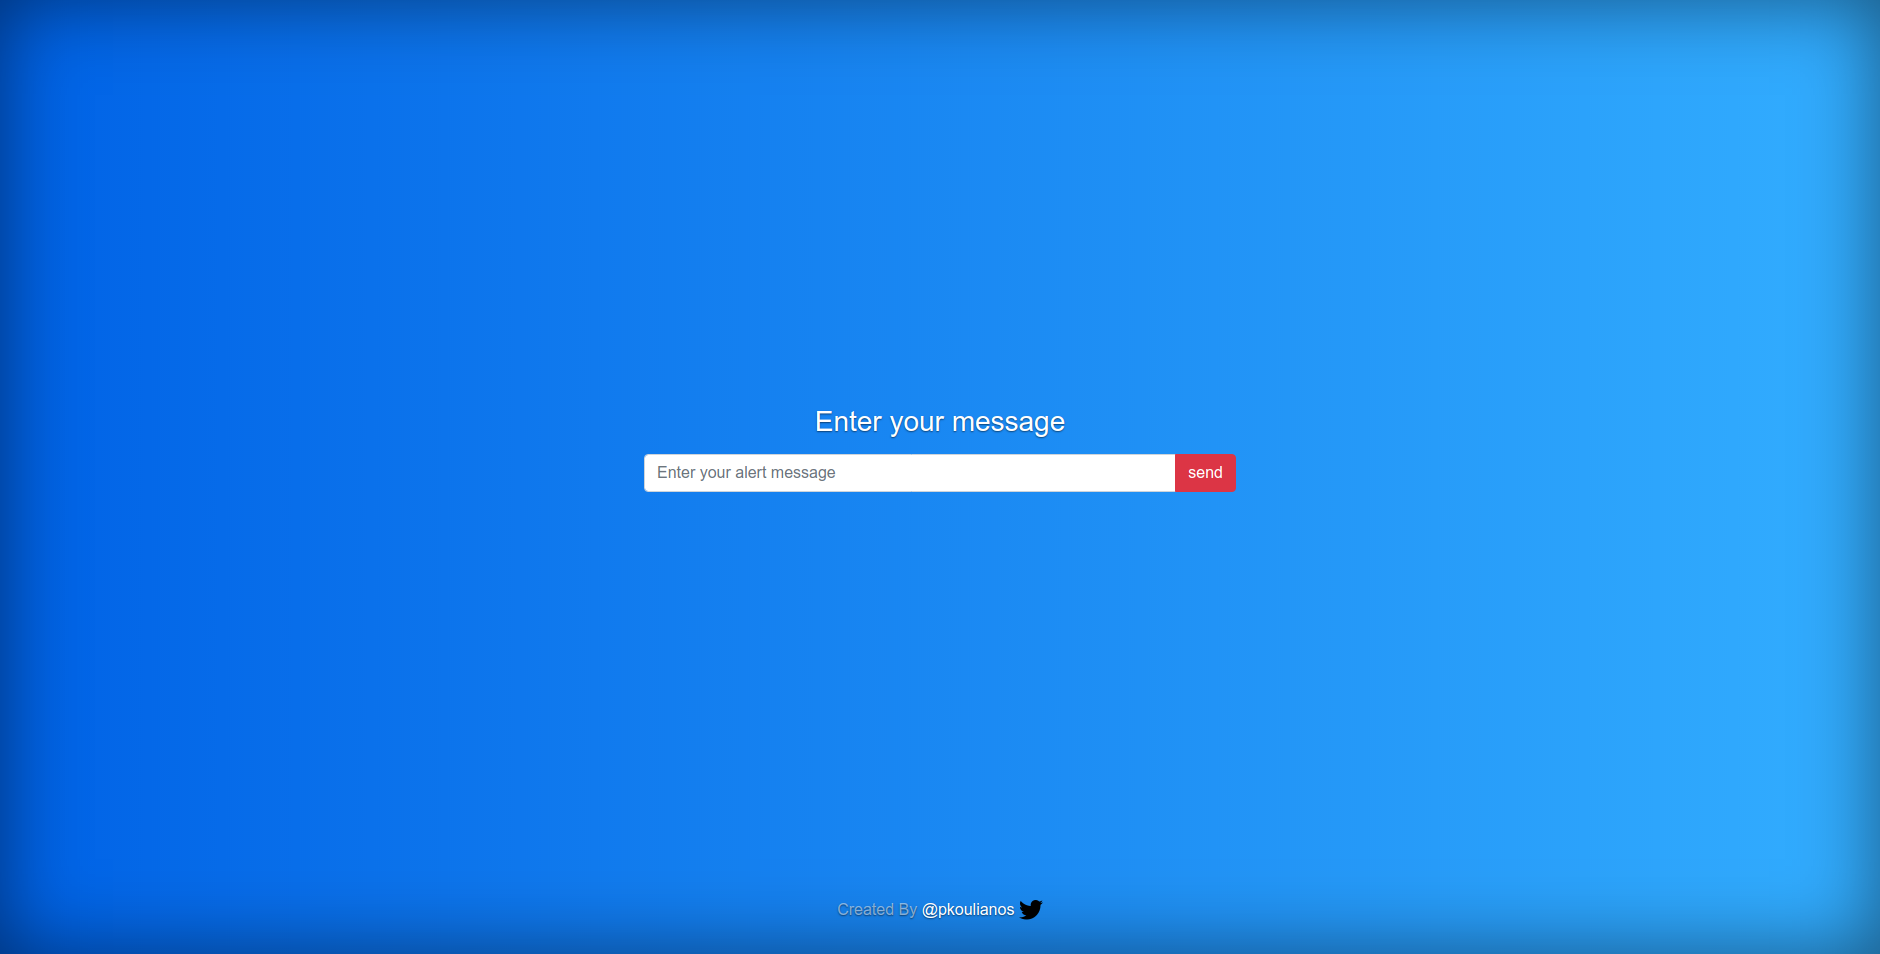
Task: Submit the message with the send button
Action: (1205, 472)
